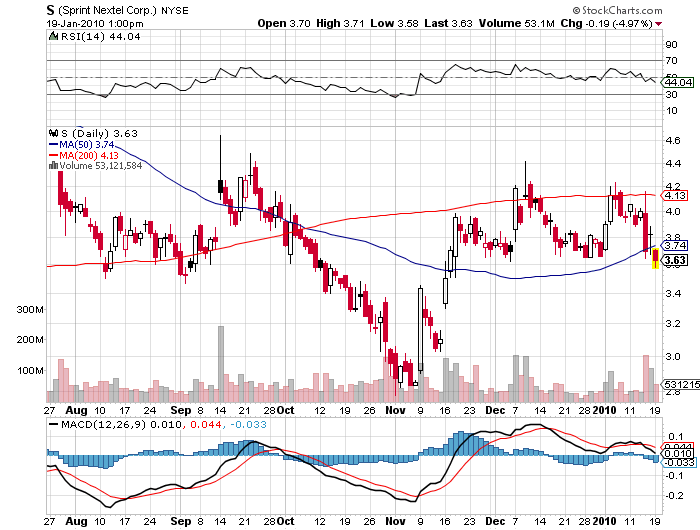Click the -0.2 MACD axis label
Image resolution: width=700 pixels, height=530 pixels.
(x=673, y=496)
